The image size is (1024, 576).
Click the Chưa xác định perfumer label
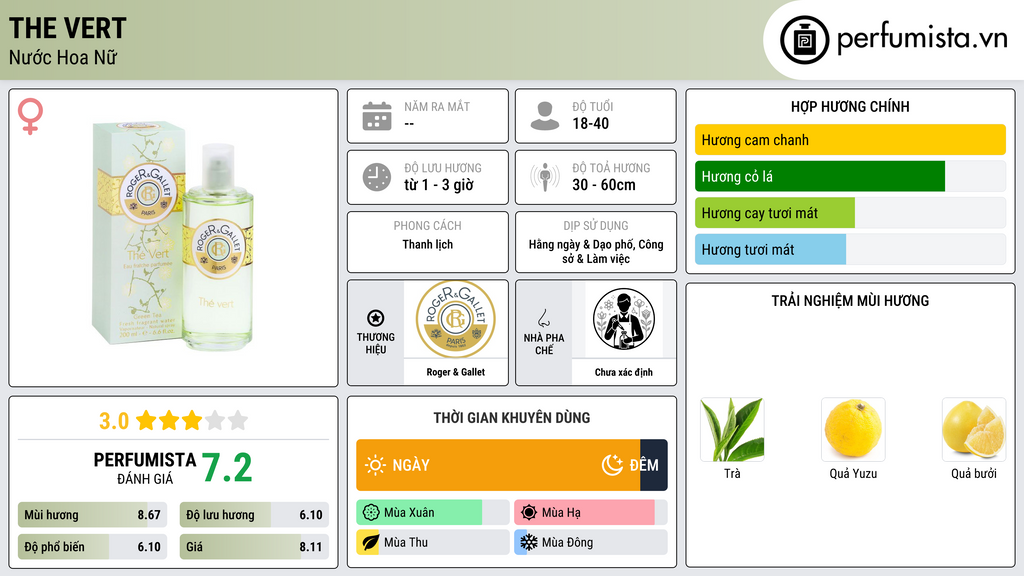624,372
